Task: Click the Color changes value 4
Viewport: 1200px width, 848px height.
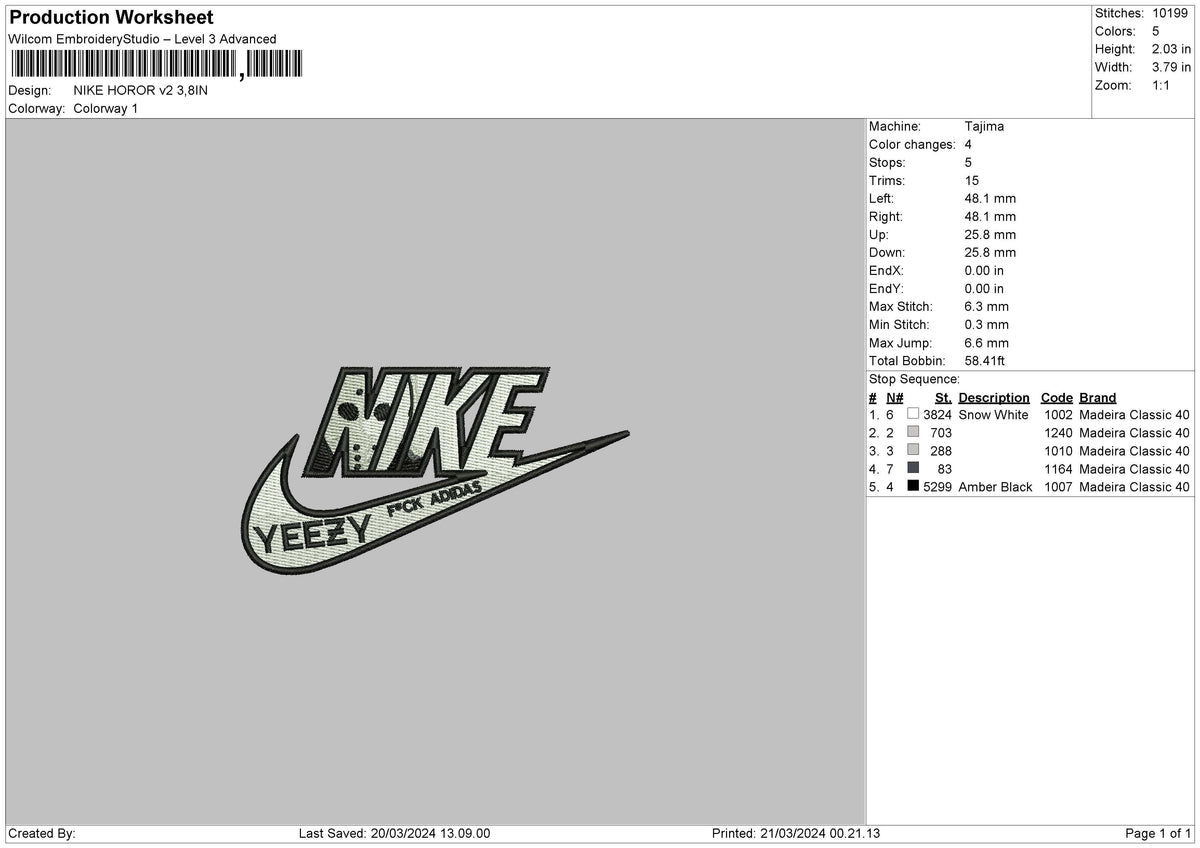Action: pos(969,144)
